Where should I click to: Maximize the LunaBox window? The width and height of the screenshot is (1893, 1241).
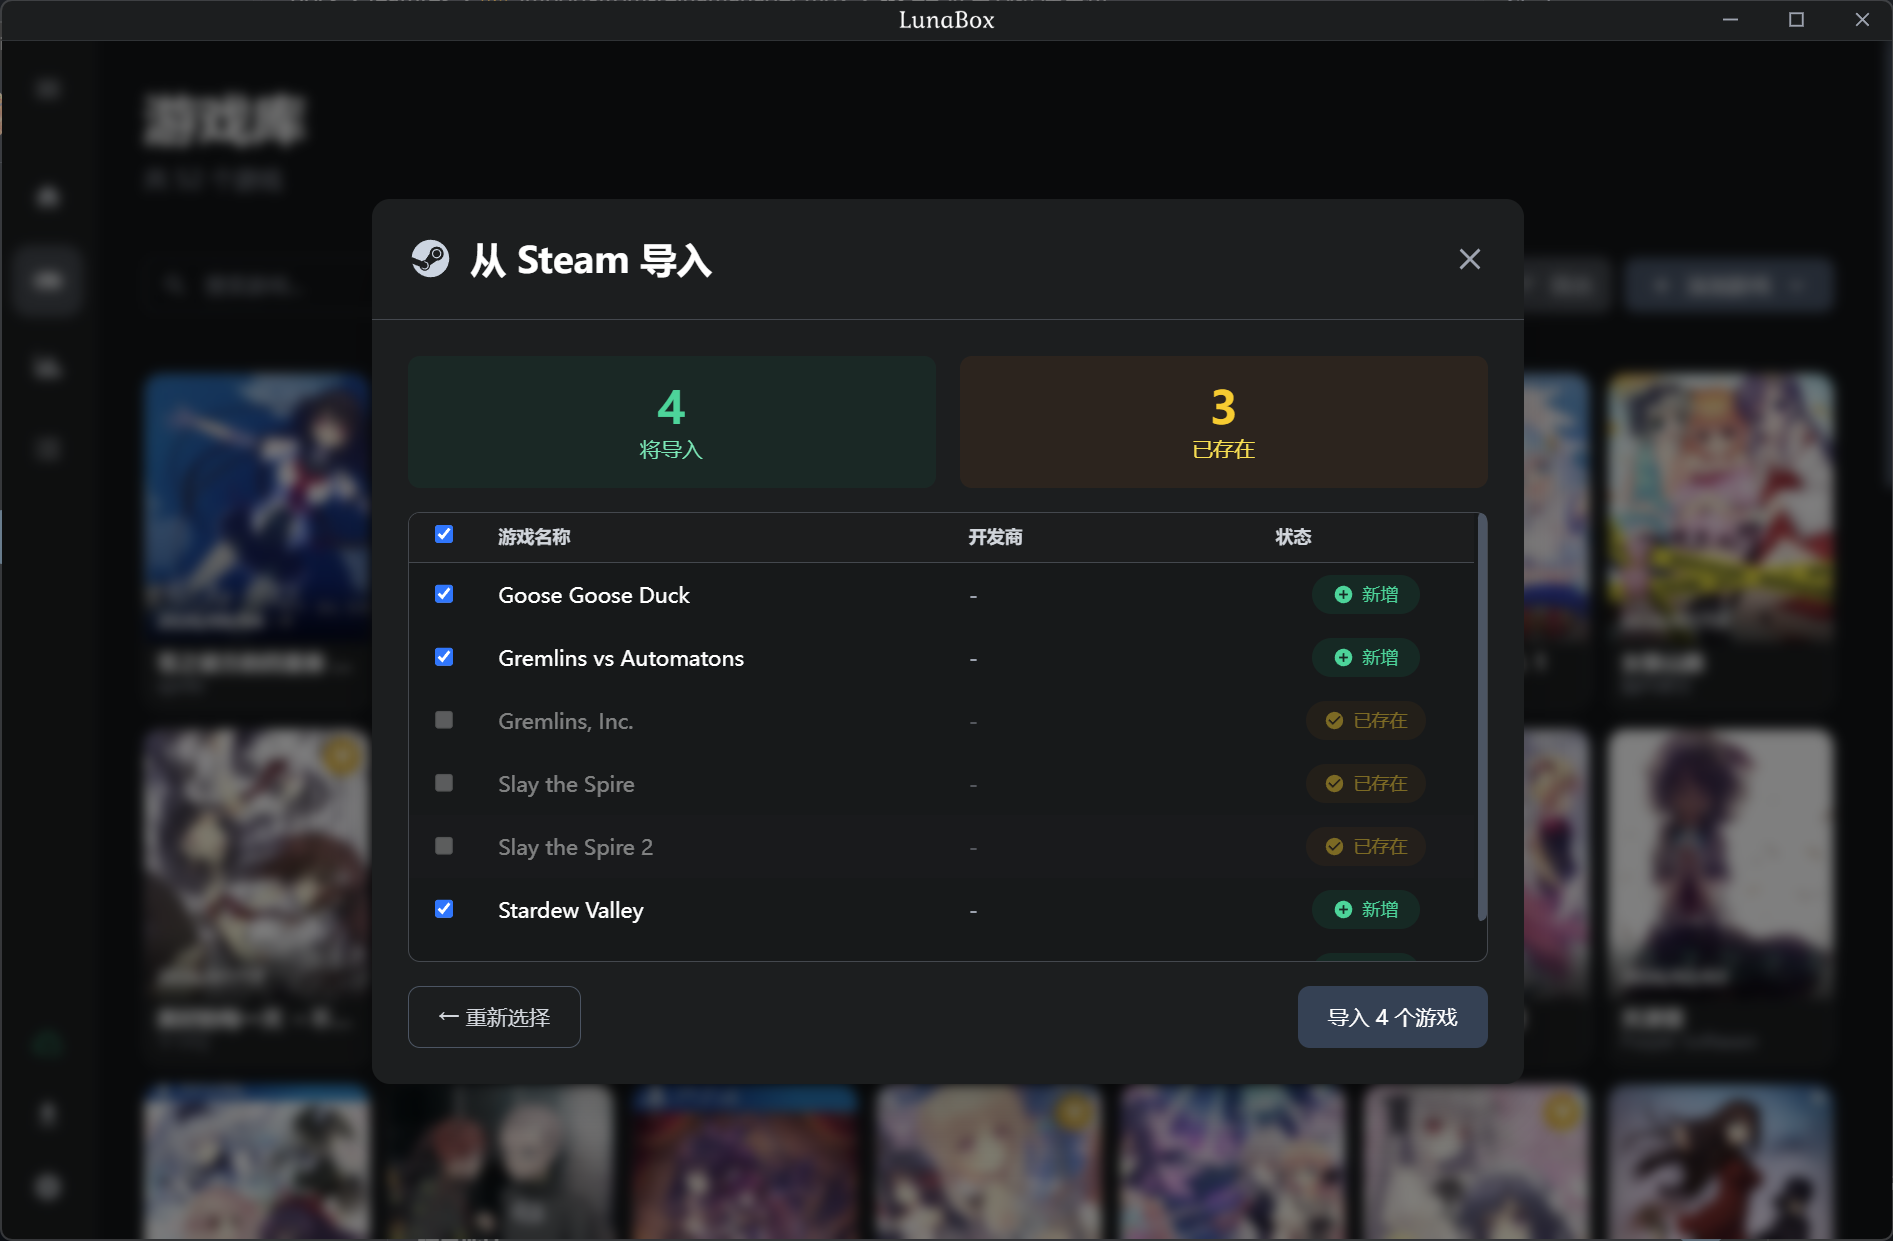(x=1796, y=20)
